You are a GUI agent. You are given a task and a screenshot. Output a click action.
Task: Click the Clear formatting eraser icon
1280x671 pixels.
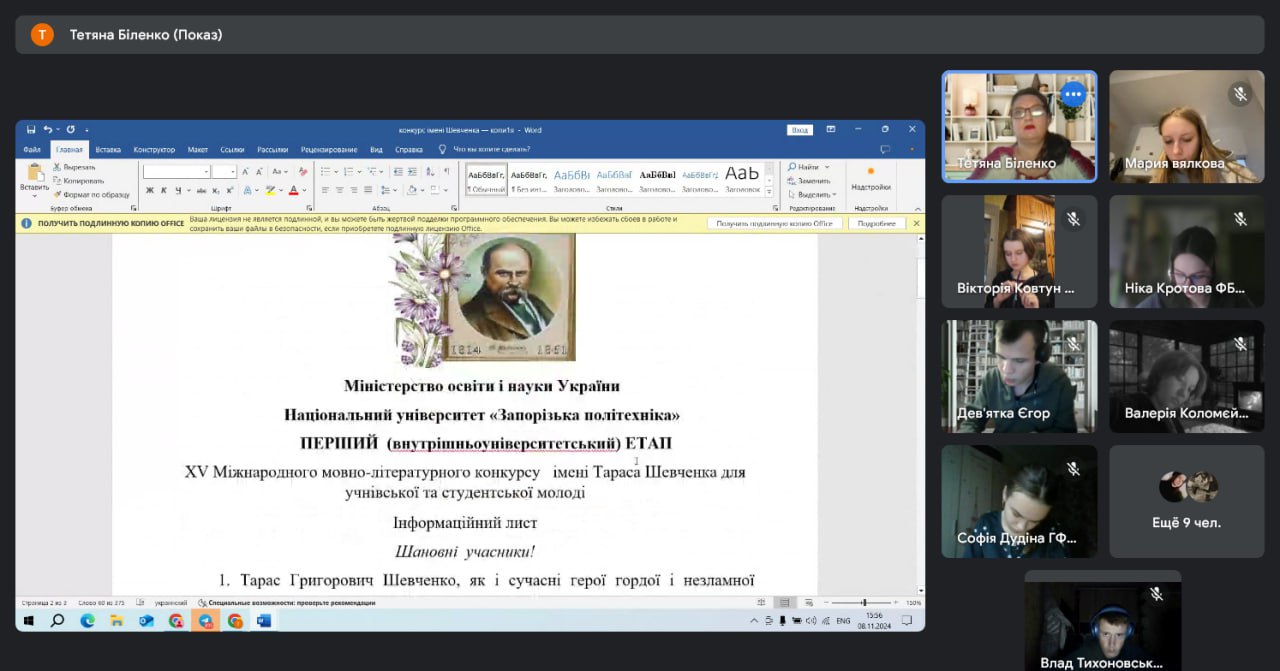coord(303,172)
